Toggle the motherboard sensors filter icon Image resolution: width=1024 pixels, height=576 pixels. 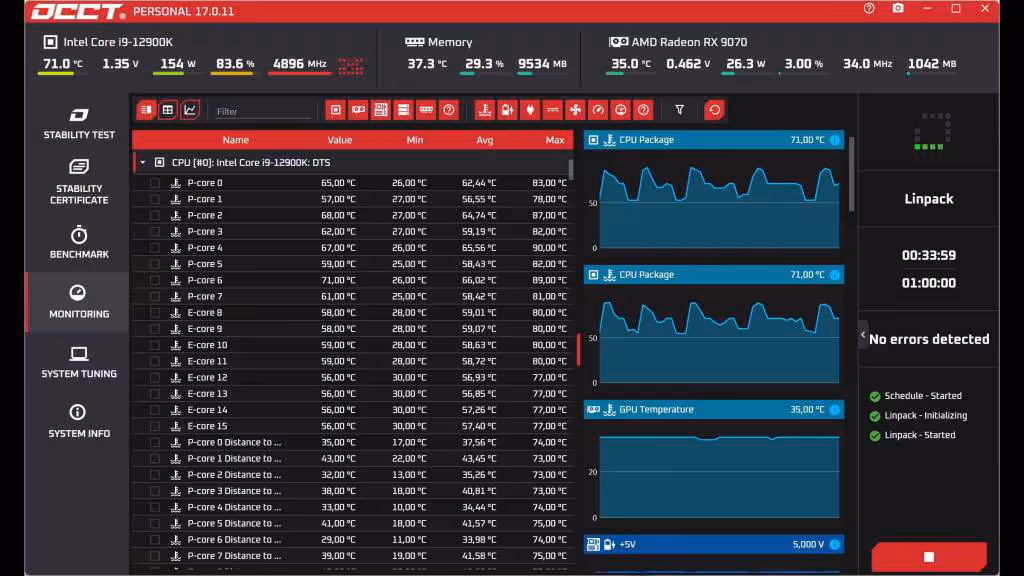pos(381,110)
